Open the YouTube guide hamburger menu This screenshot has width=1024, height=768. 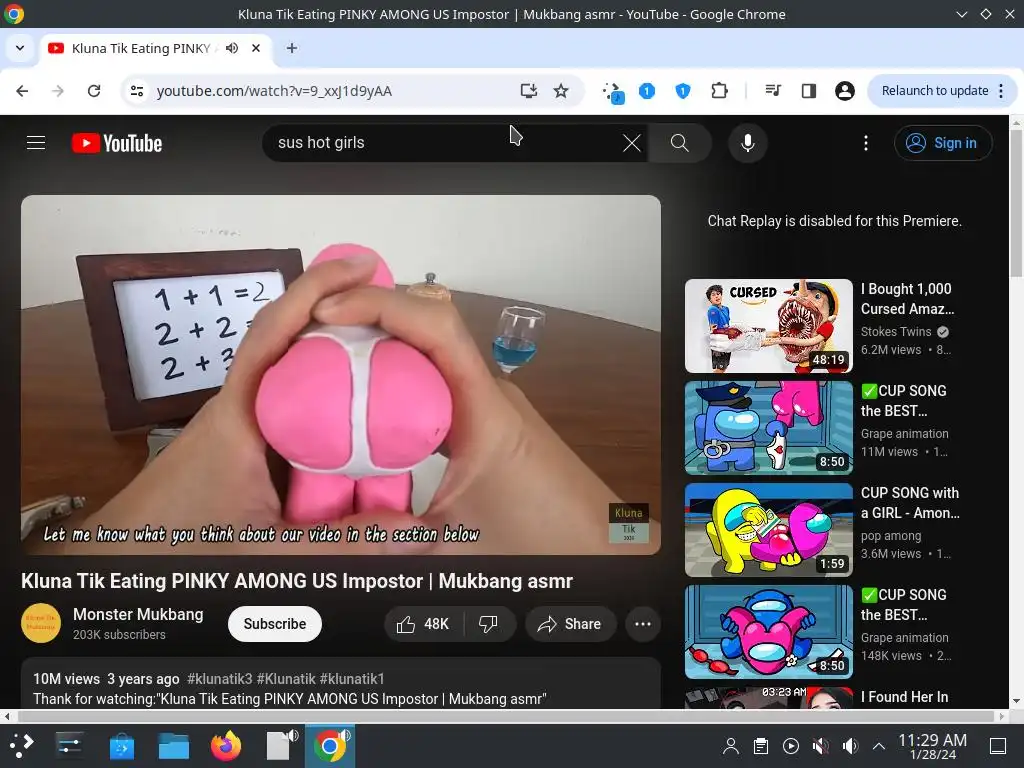(x=36, y=142)
